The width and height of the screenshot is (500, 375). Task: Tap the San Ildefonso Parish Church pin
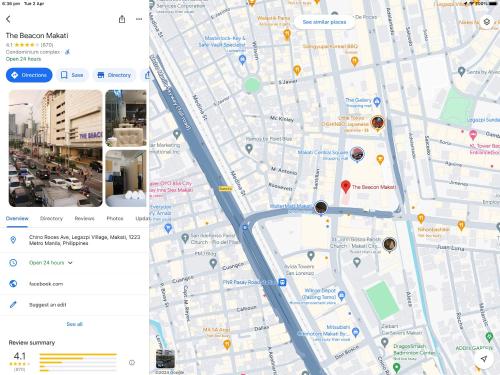point(185,238)
